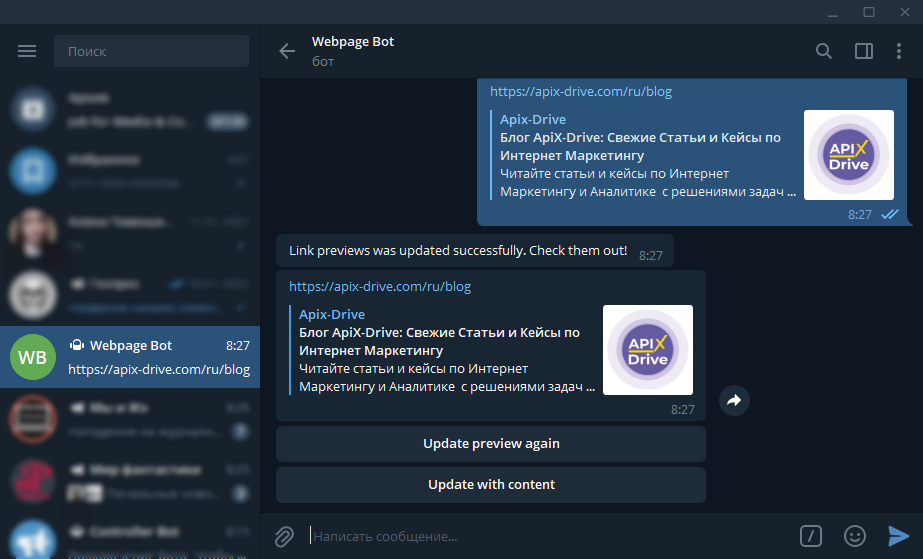923x559 pixels.
Task: Toggle the right side panel icon
Action: 864,51
